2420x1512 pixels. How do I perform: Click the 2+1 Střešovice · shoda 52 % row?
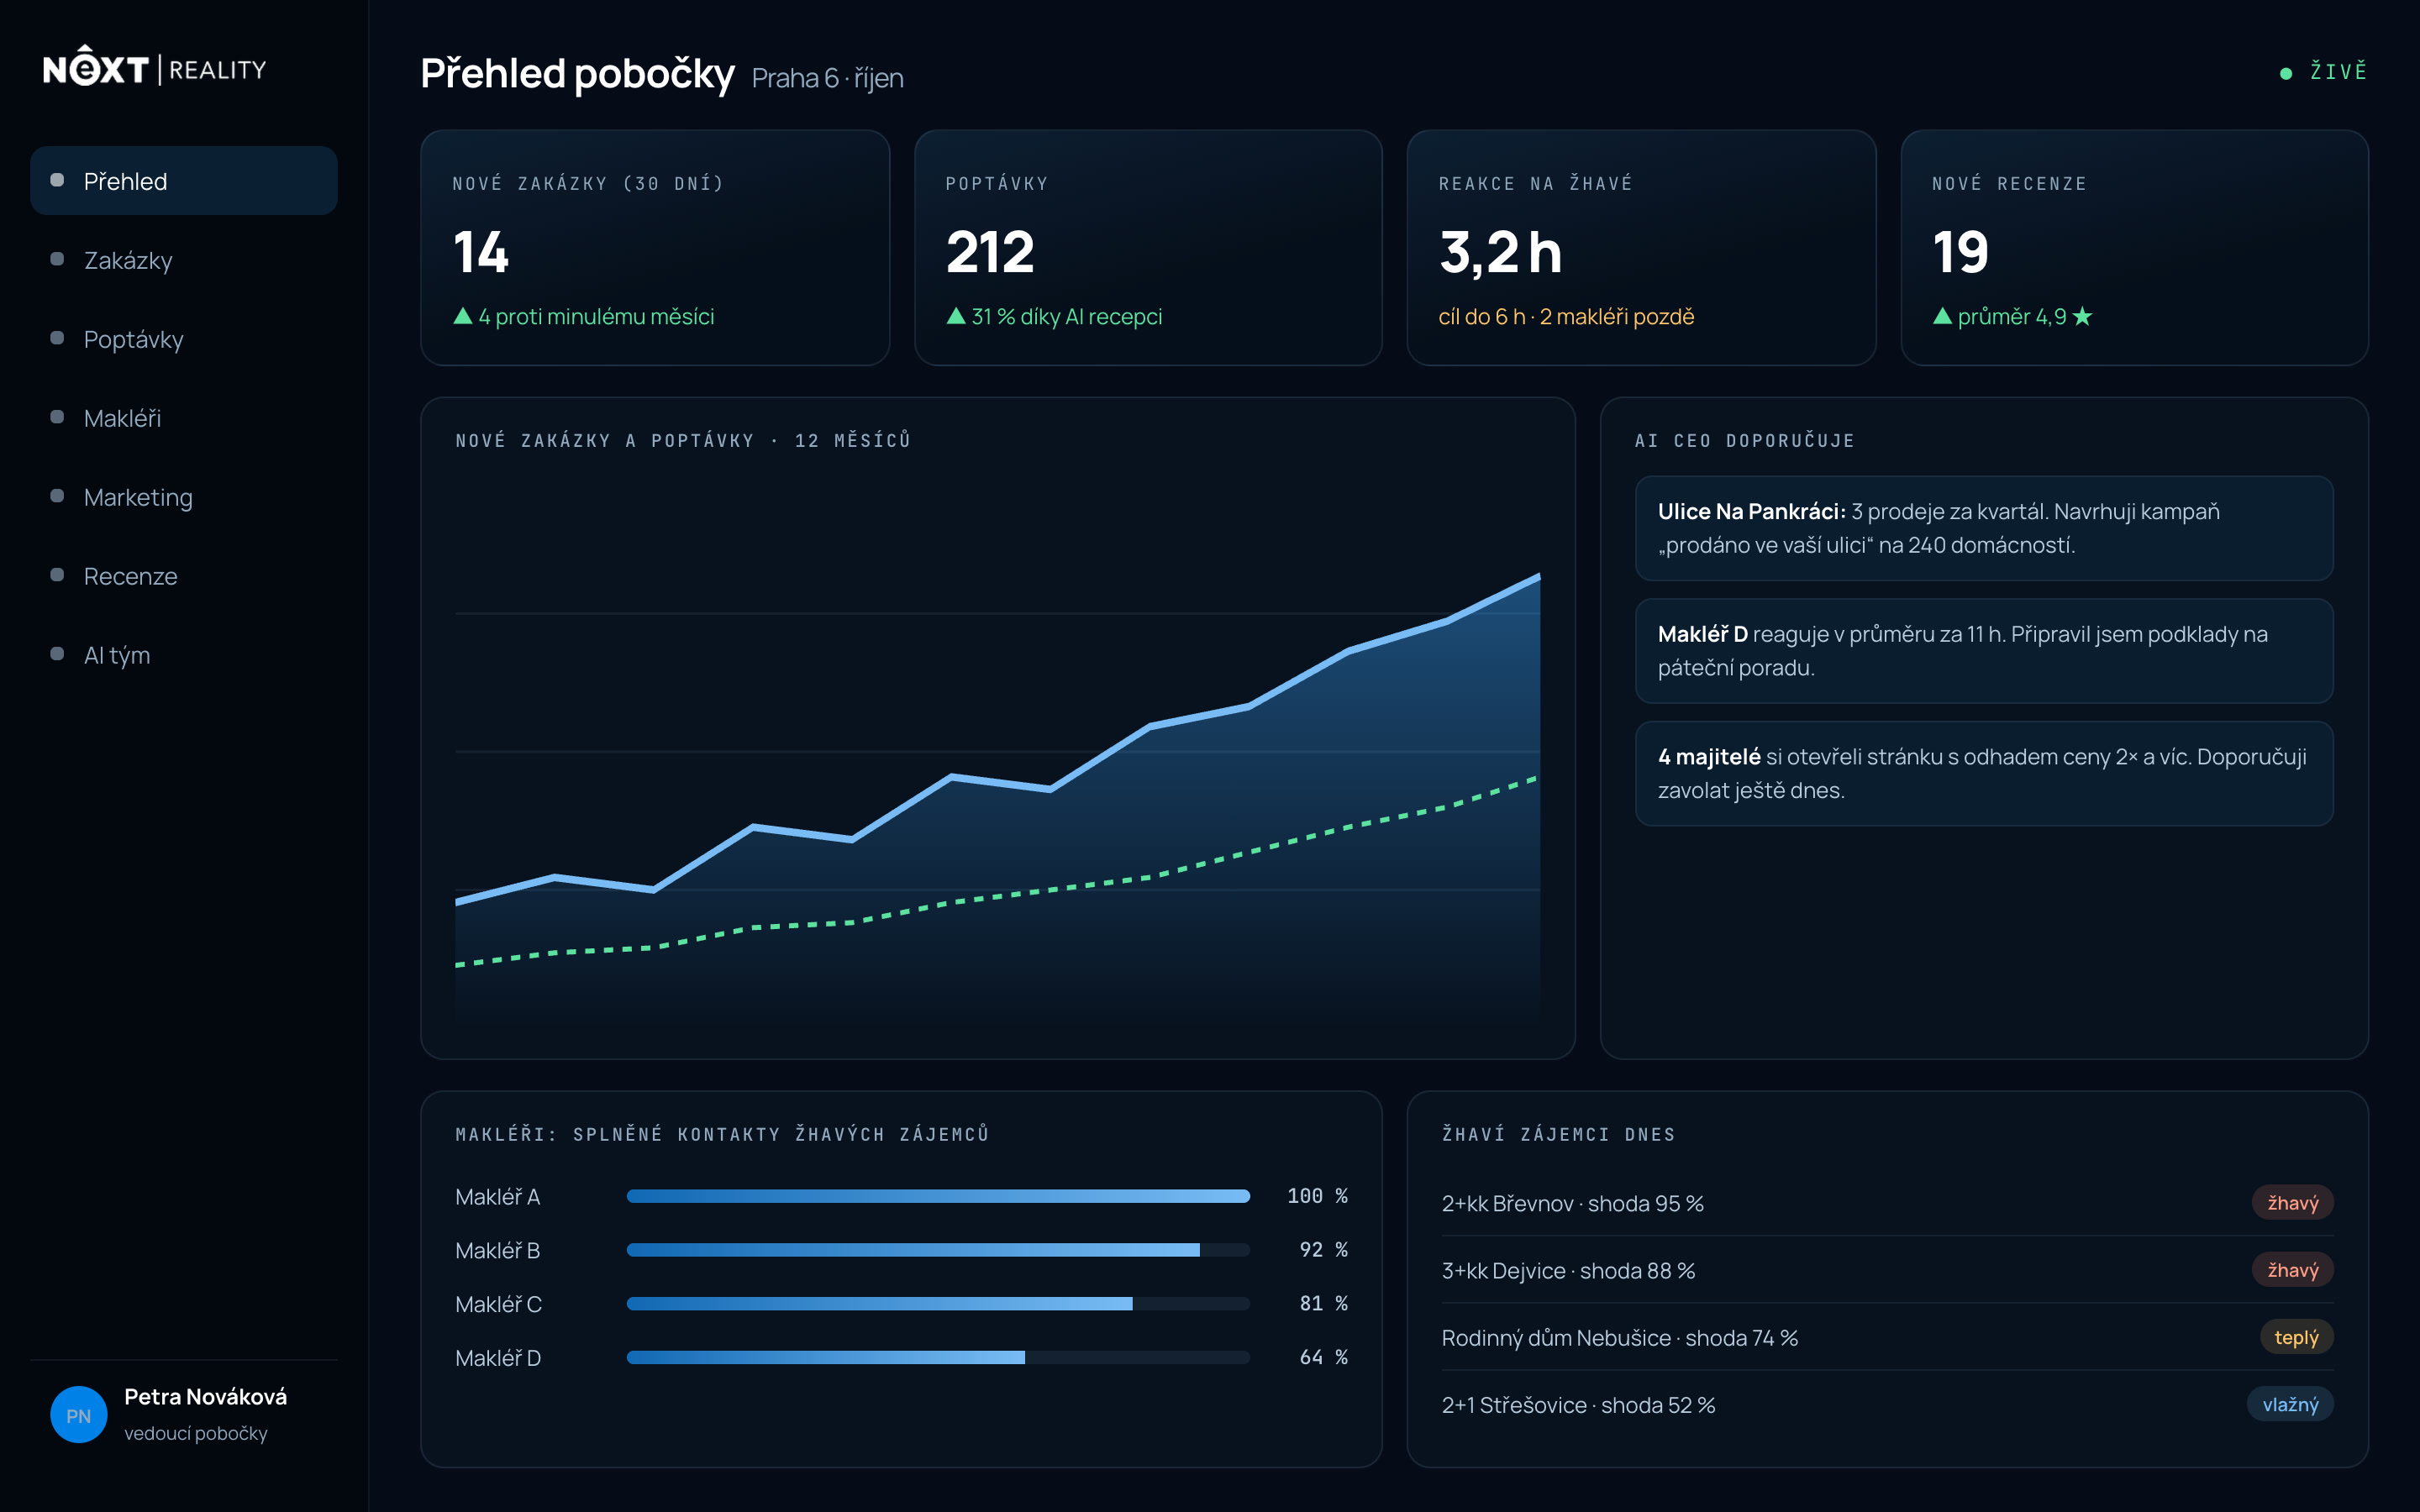1887,1404
